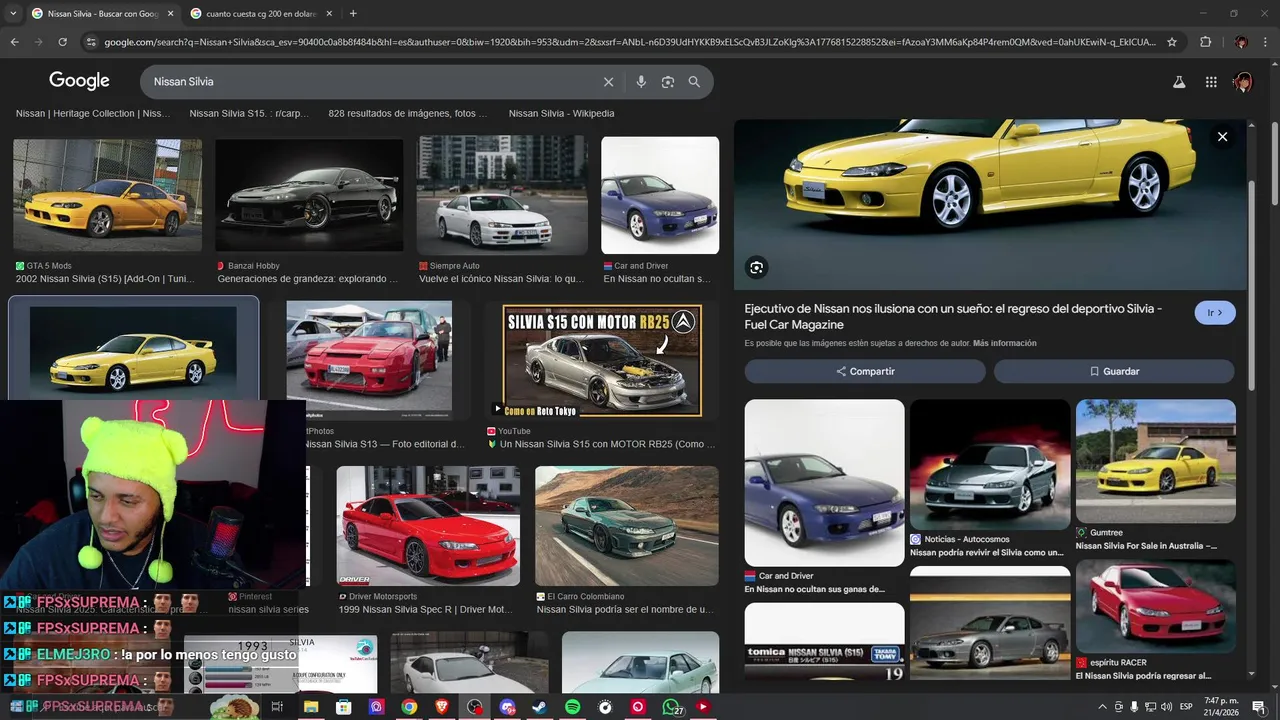Open File Explorer from the taskbar

coord(311,707)
